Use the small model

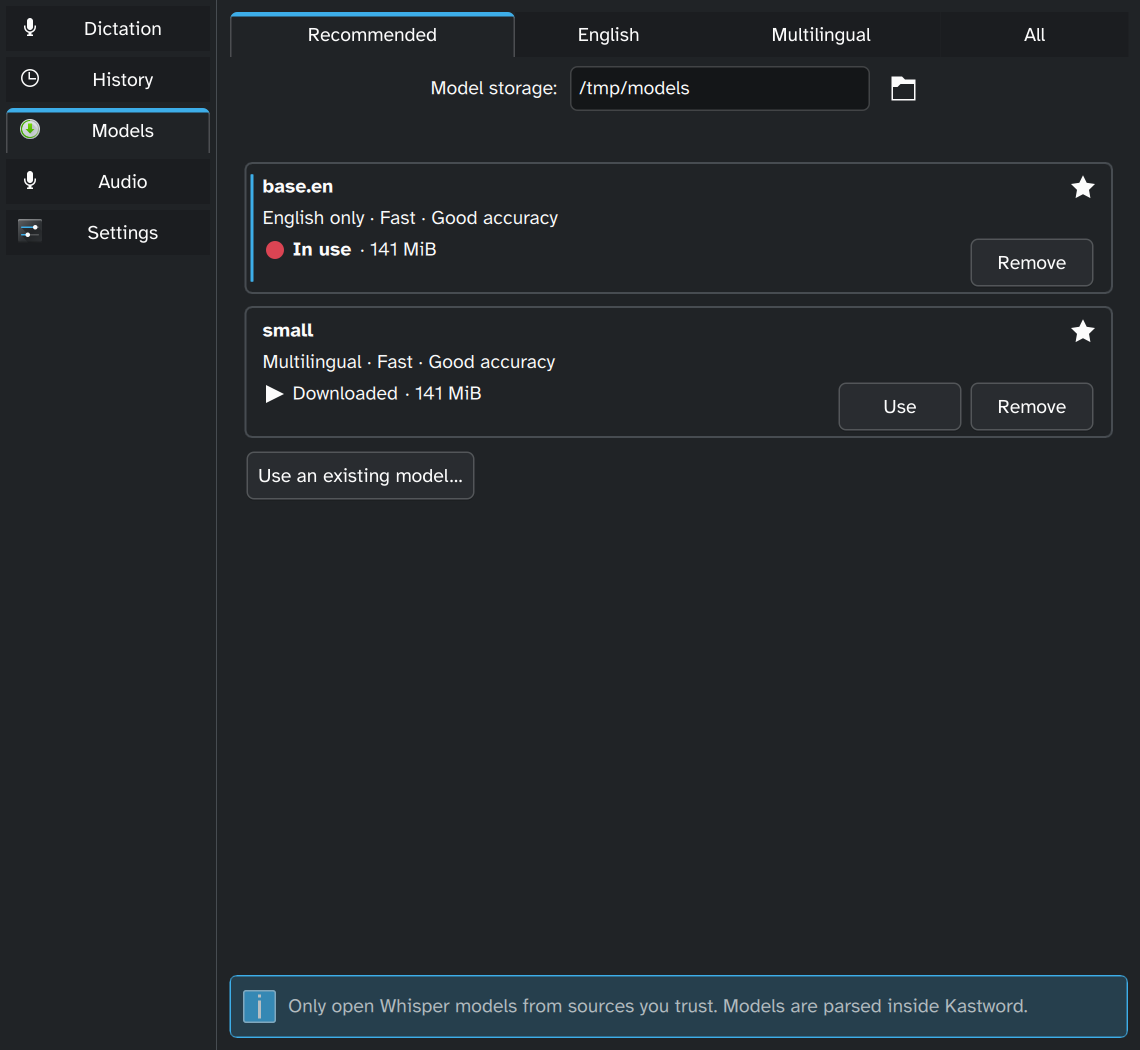[x=899, y=406]
